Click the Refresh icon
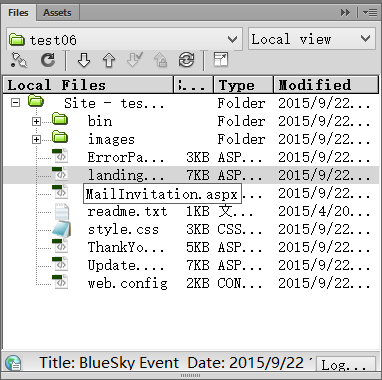 click(x=48, y=60)
